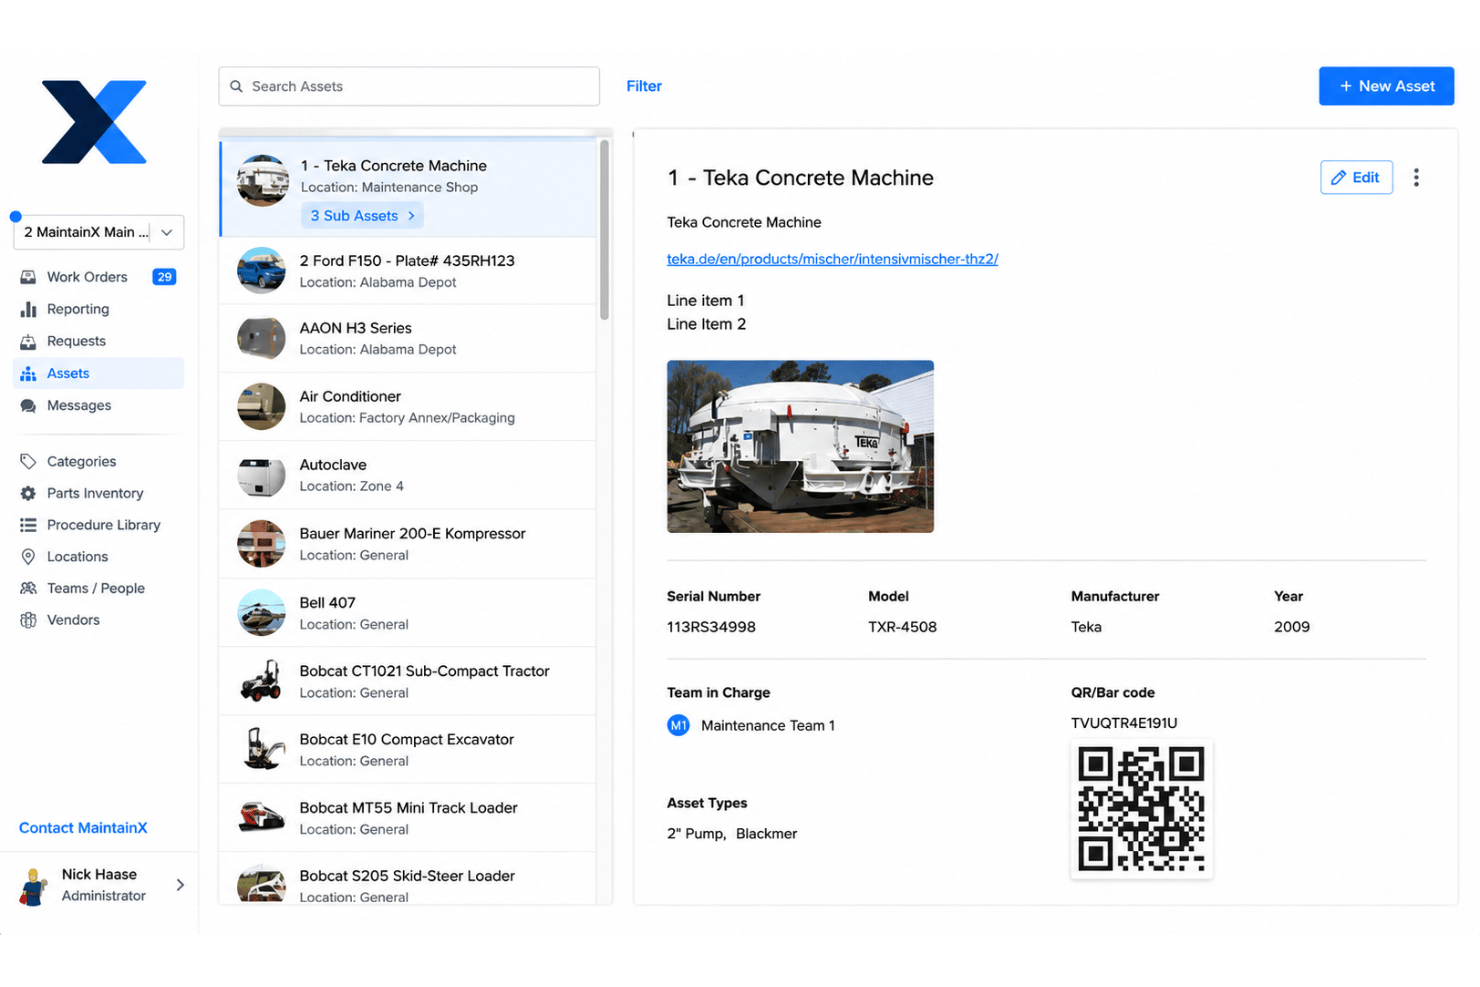This screenshot has width=1480, height=987.
Task: Click the Teams / People icon
Action: click(x=28, y=588)
